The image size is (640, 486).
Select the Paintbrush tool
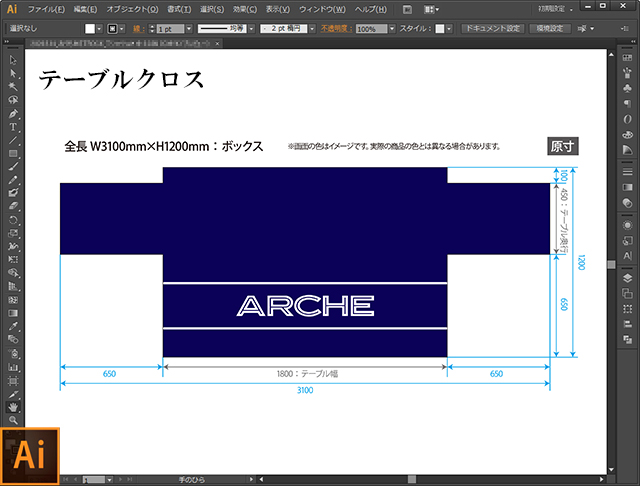click(13, 166)
